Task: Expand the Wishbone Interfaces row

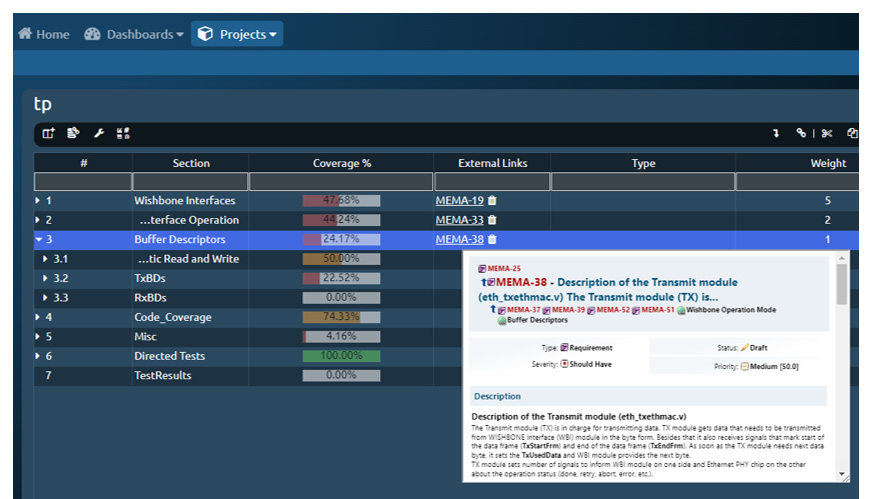Action: tap(38, 201)
